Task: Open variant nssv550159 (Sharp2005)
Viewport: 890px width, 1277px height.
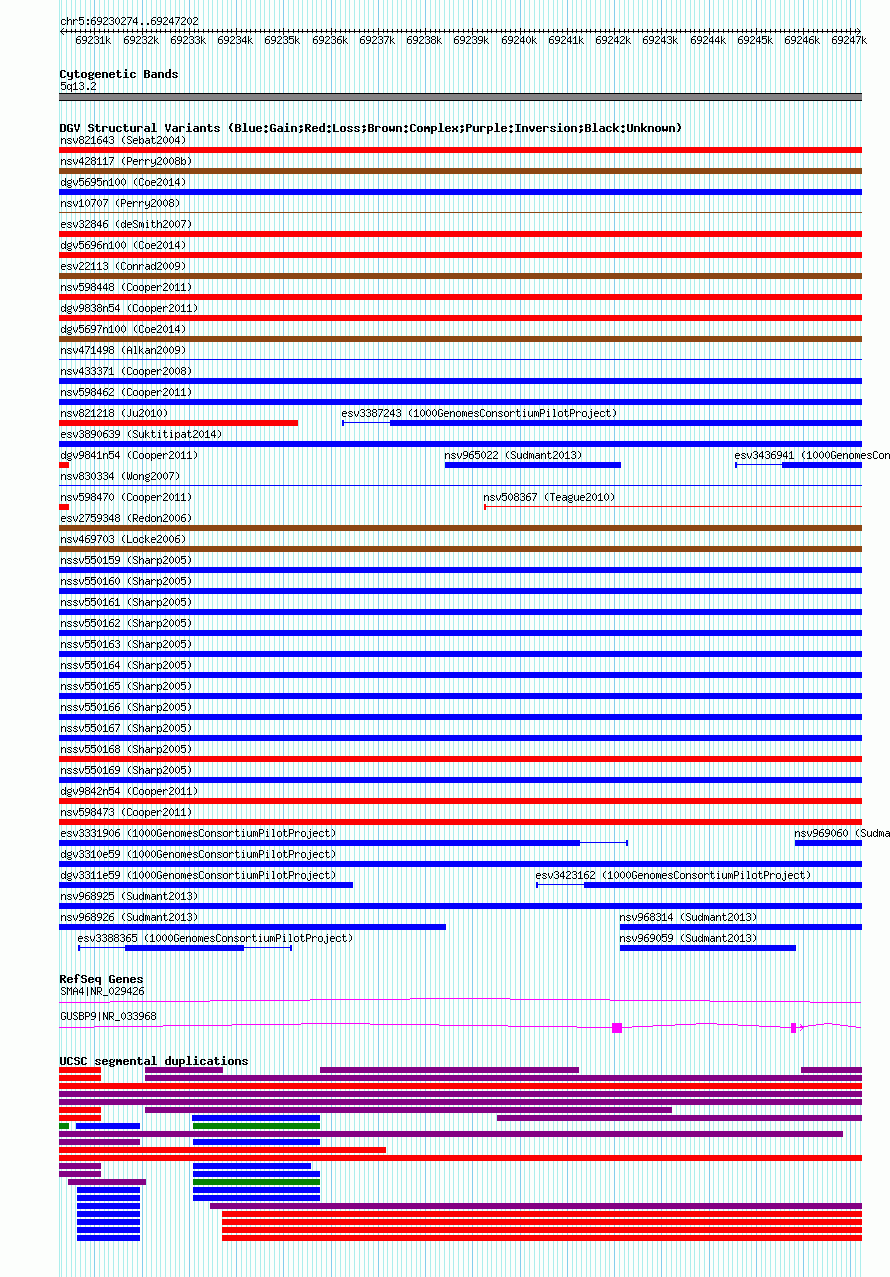Action: [x=126, y=560]
